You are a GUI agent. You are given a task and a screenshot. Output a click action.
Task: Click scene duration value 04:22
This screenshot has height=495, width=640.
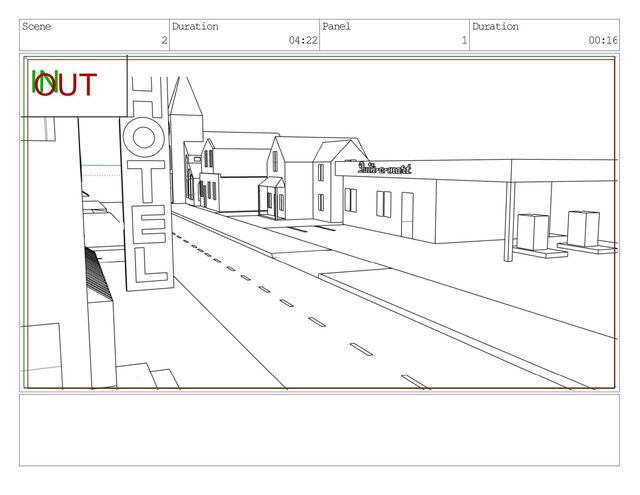pos(303,40)
